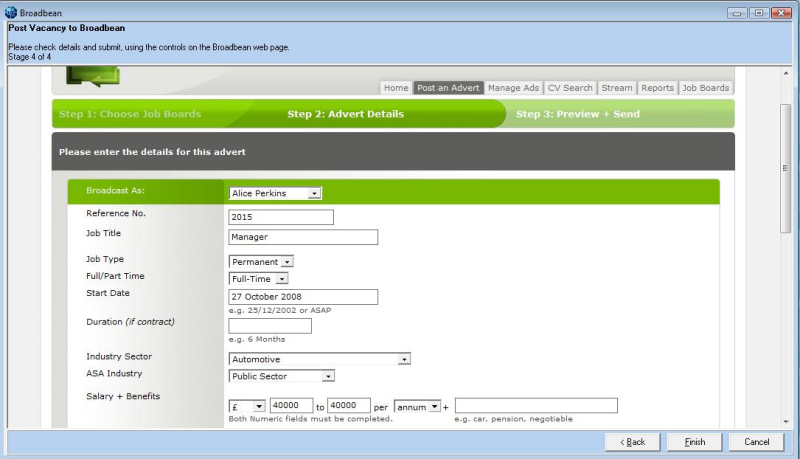Screen dimensions: 800x459
Task: Open the salary period dropdown showing annum
Action: (417, 406)
